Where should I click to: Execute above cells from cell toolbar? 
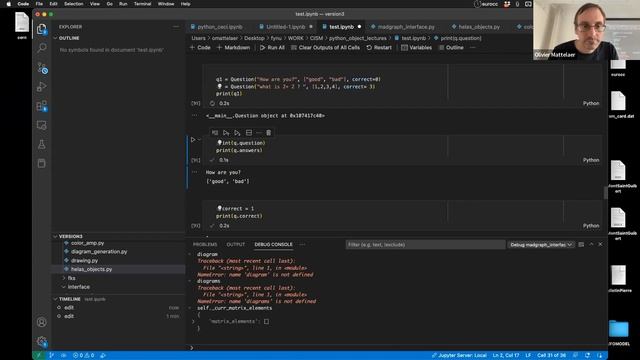point(226,133)
